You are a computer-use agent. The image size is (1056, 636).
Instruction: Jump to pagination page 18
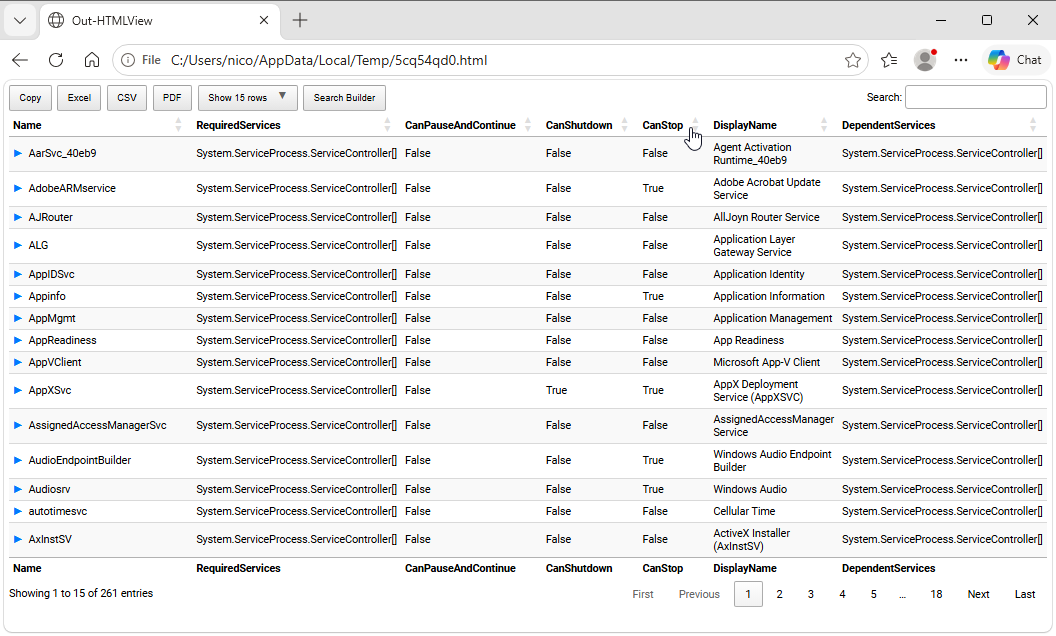(936, 594)
